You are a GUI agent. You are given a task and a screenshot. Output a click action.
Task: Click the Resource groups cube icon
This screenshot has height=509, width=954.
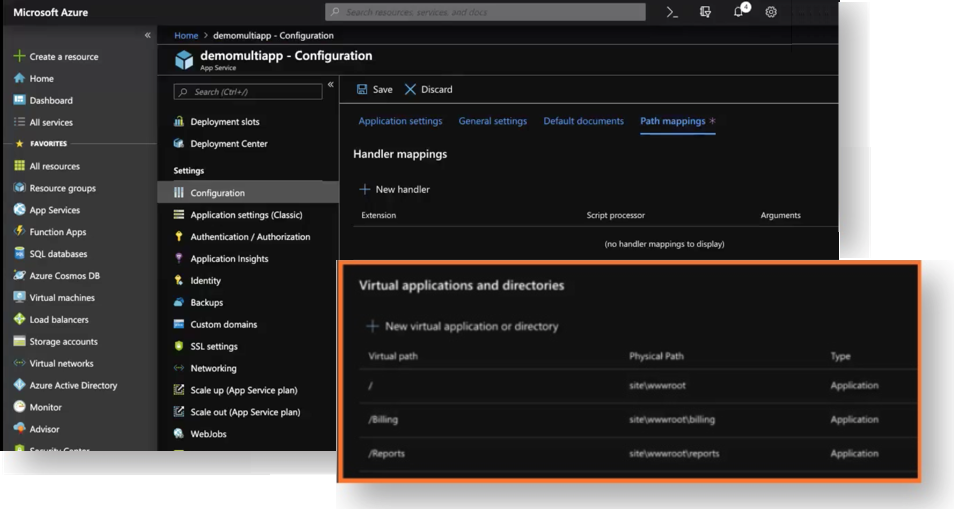[19, 187]
